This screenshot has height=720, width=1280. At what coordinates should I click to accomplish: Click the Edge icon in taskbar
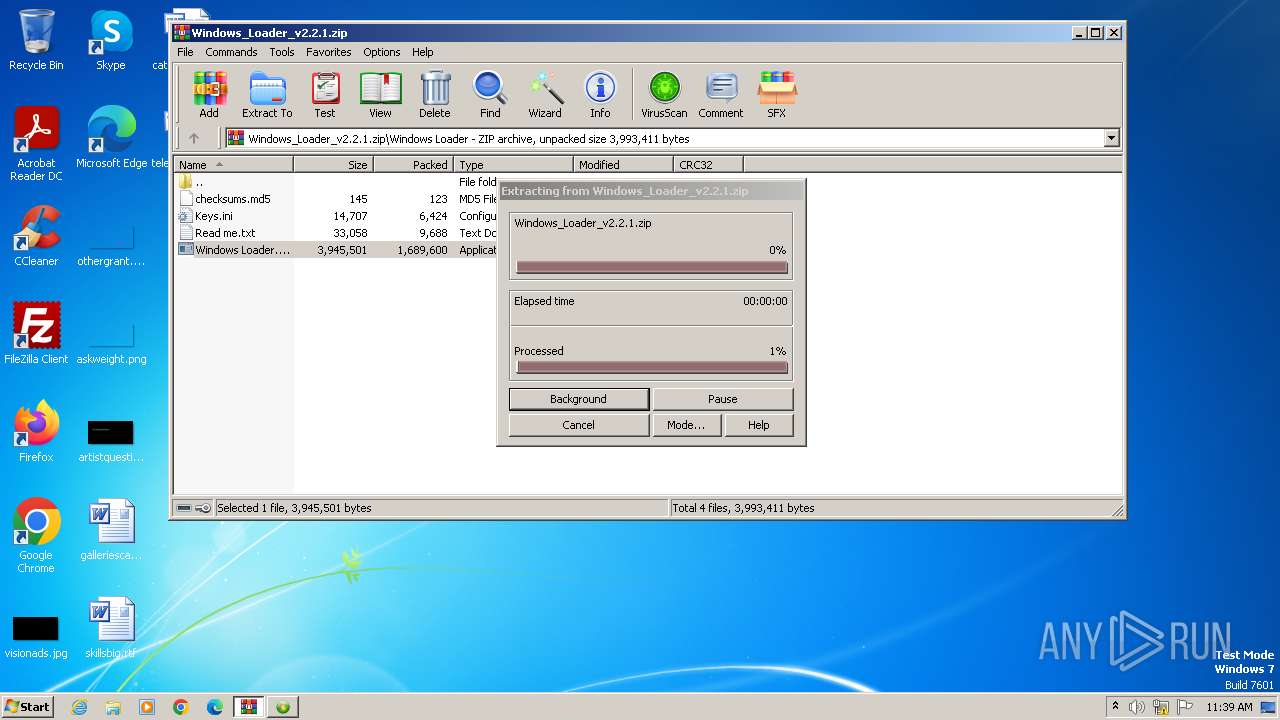(215, 707)
